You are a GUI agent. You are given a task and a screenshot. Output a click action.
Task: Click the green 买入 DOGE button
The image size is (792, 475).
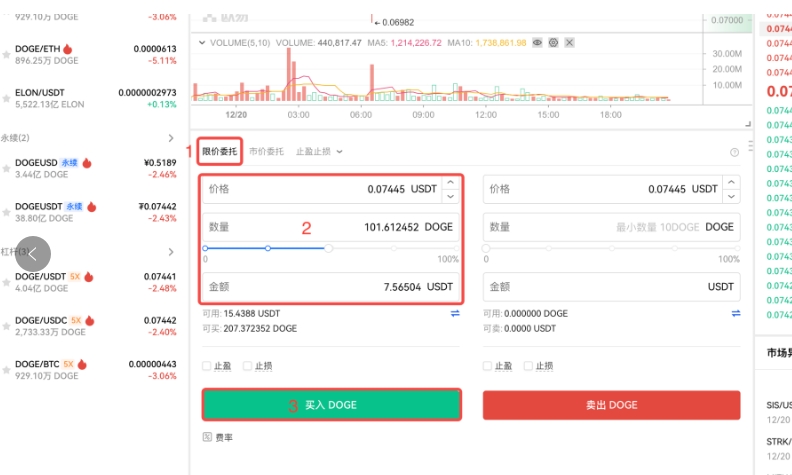[x=332, y=405]
